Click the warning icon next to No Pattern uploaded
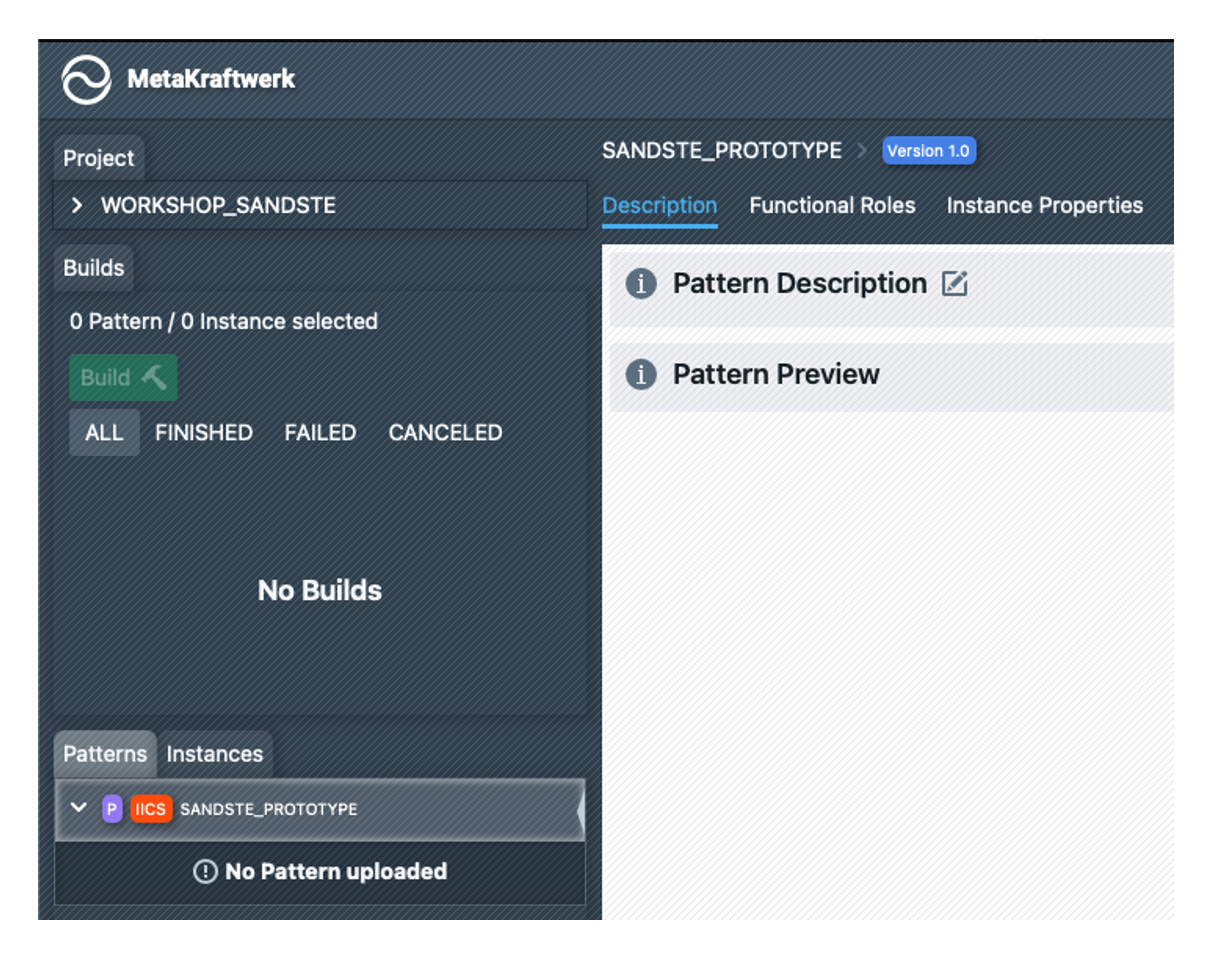This screenshot has width=1213, height=964. click(x=205, y=872)
